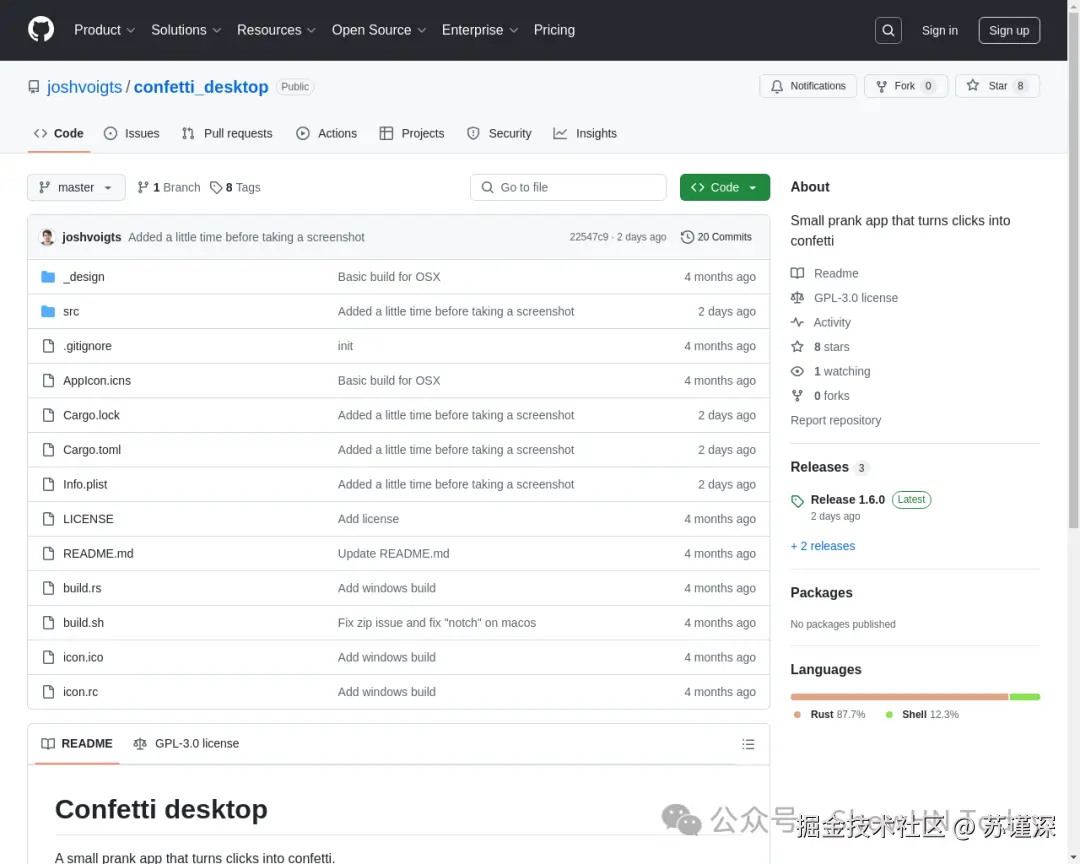Switch to the Pull requests tab
1080x864 pixels.
(x=227, y=134)
